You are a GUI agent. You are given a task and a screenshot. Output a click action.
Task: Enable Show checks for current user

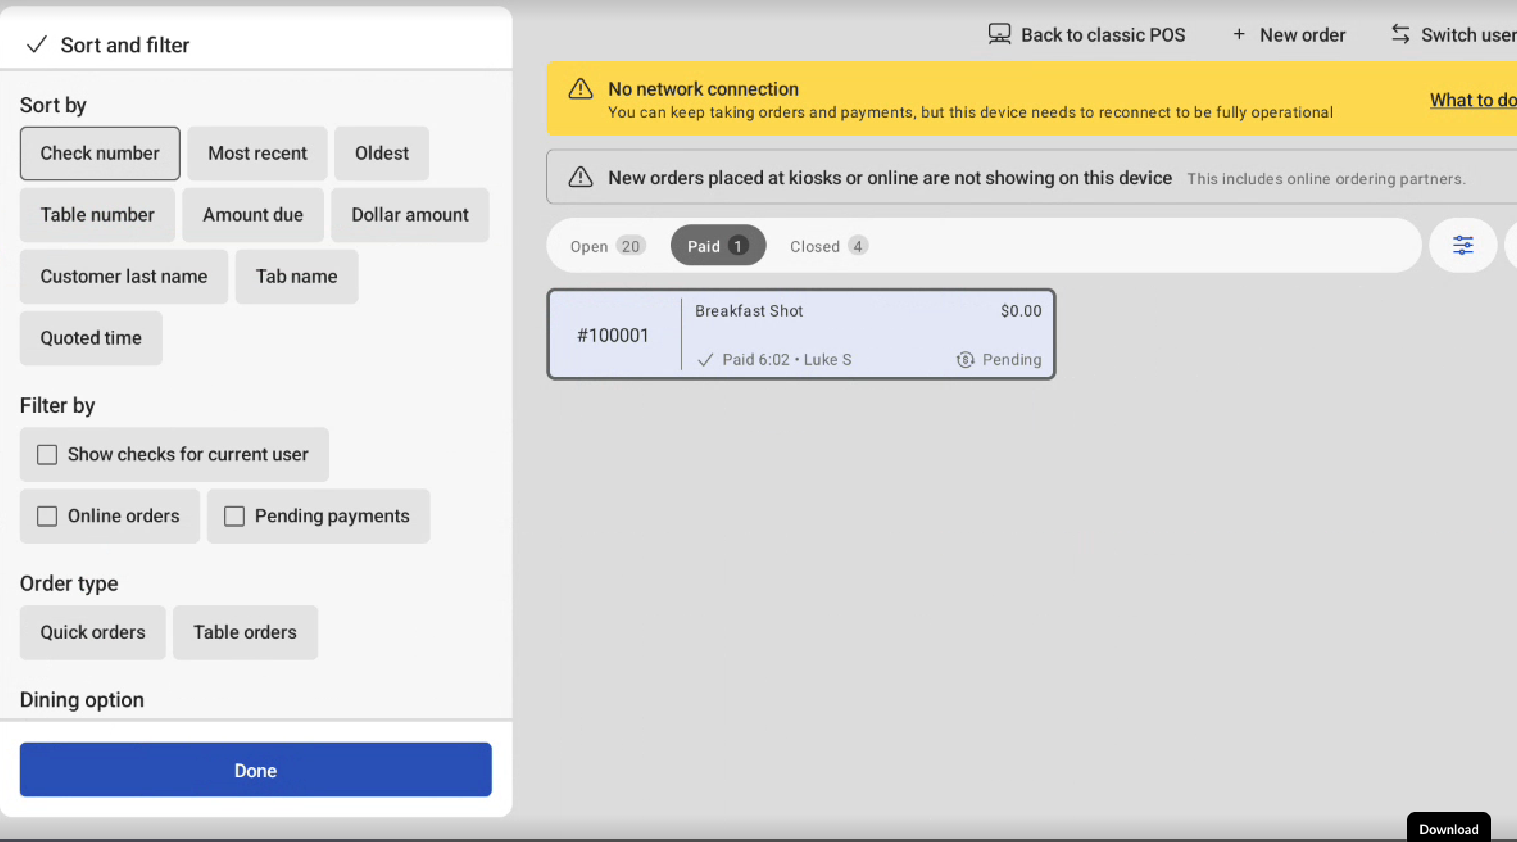[47, 455]
